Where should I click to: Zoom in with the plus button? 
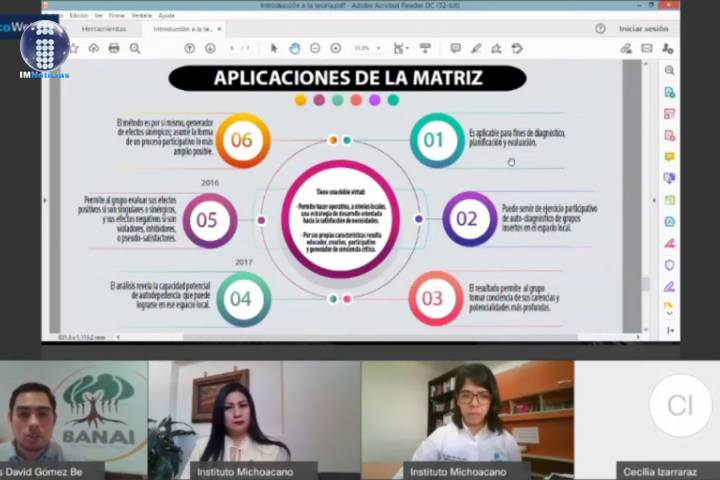tap(335, 48)
